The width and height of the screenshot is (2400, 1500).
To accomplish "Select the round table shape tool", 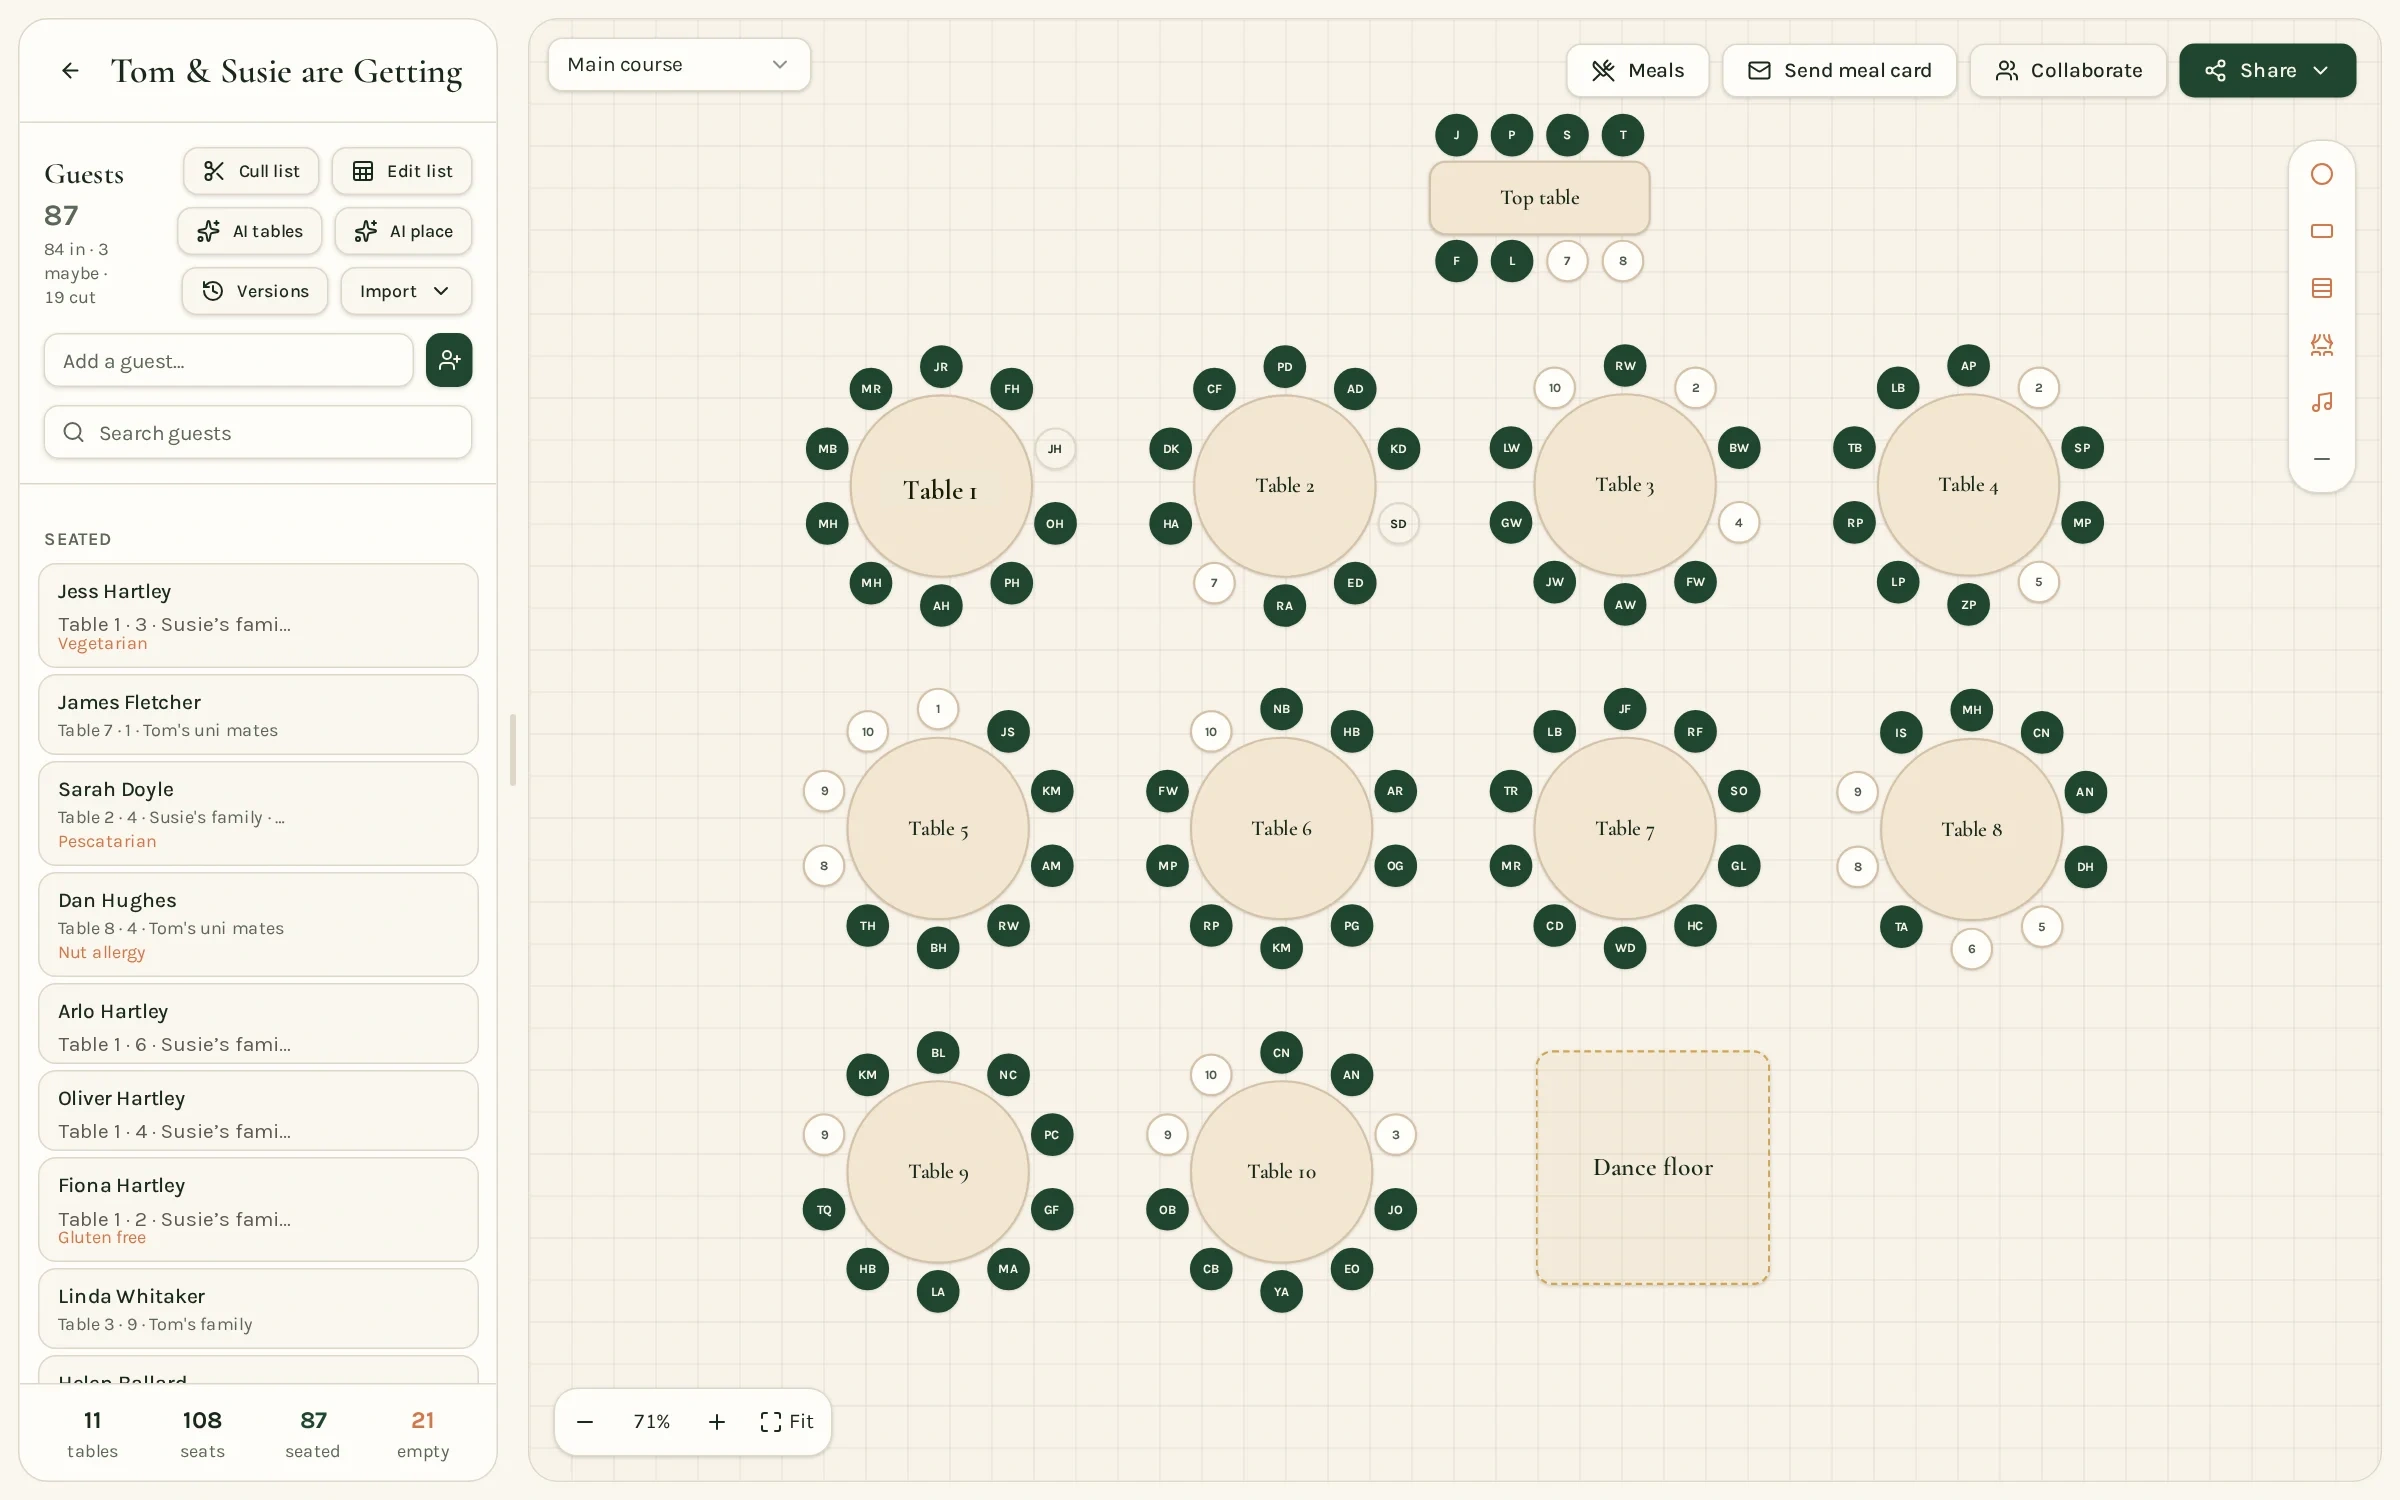I will [x=2322, y=174].
